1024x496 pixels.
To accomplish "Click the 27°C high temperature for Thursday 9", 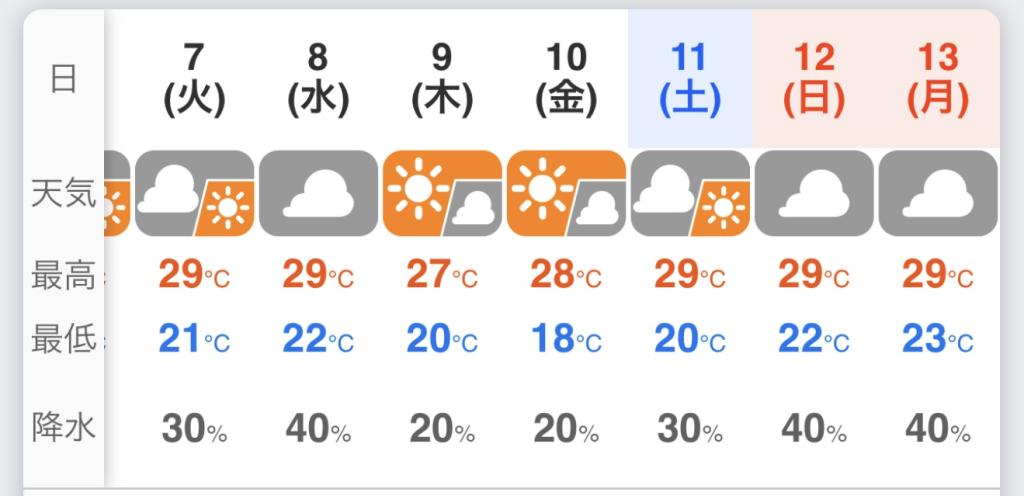I will tap(442, 275).
